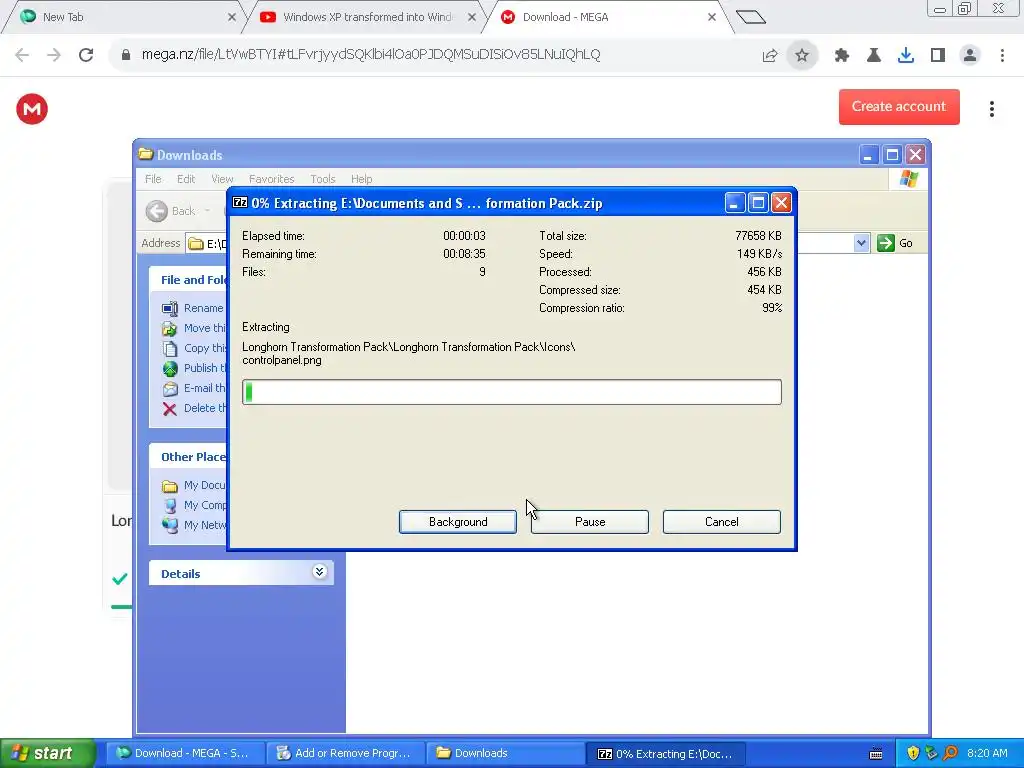Viewport: 1024px width, 768px height.
Task: Click the Background button in extraction dialog
Action: click(458, 522)
